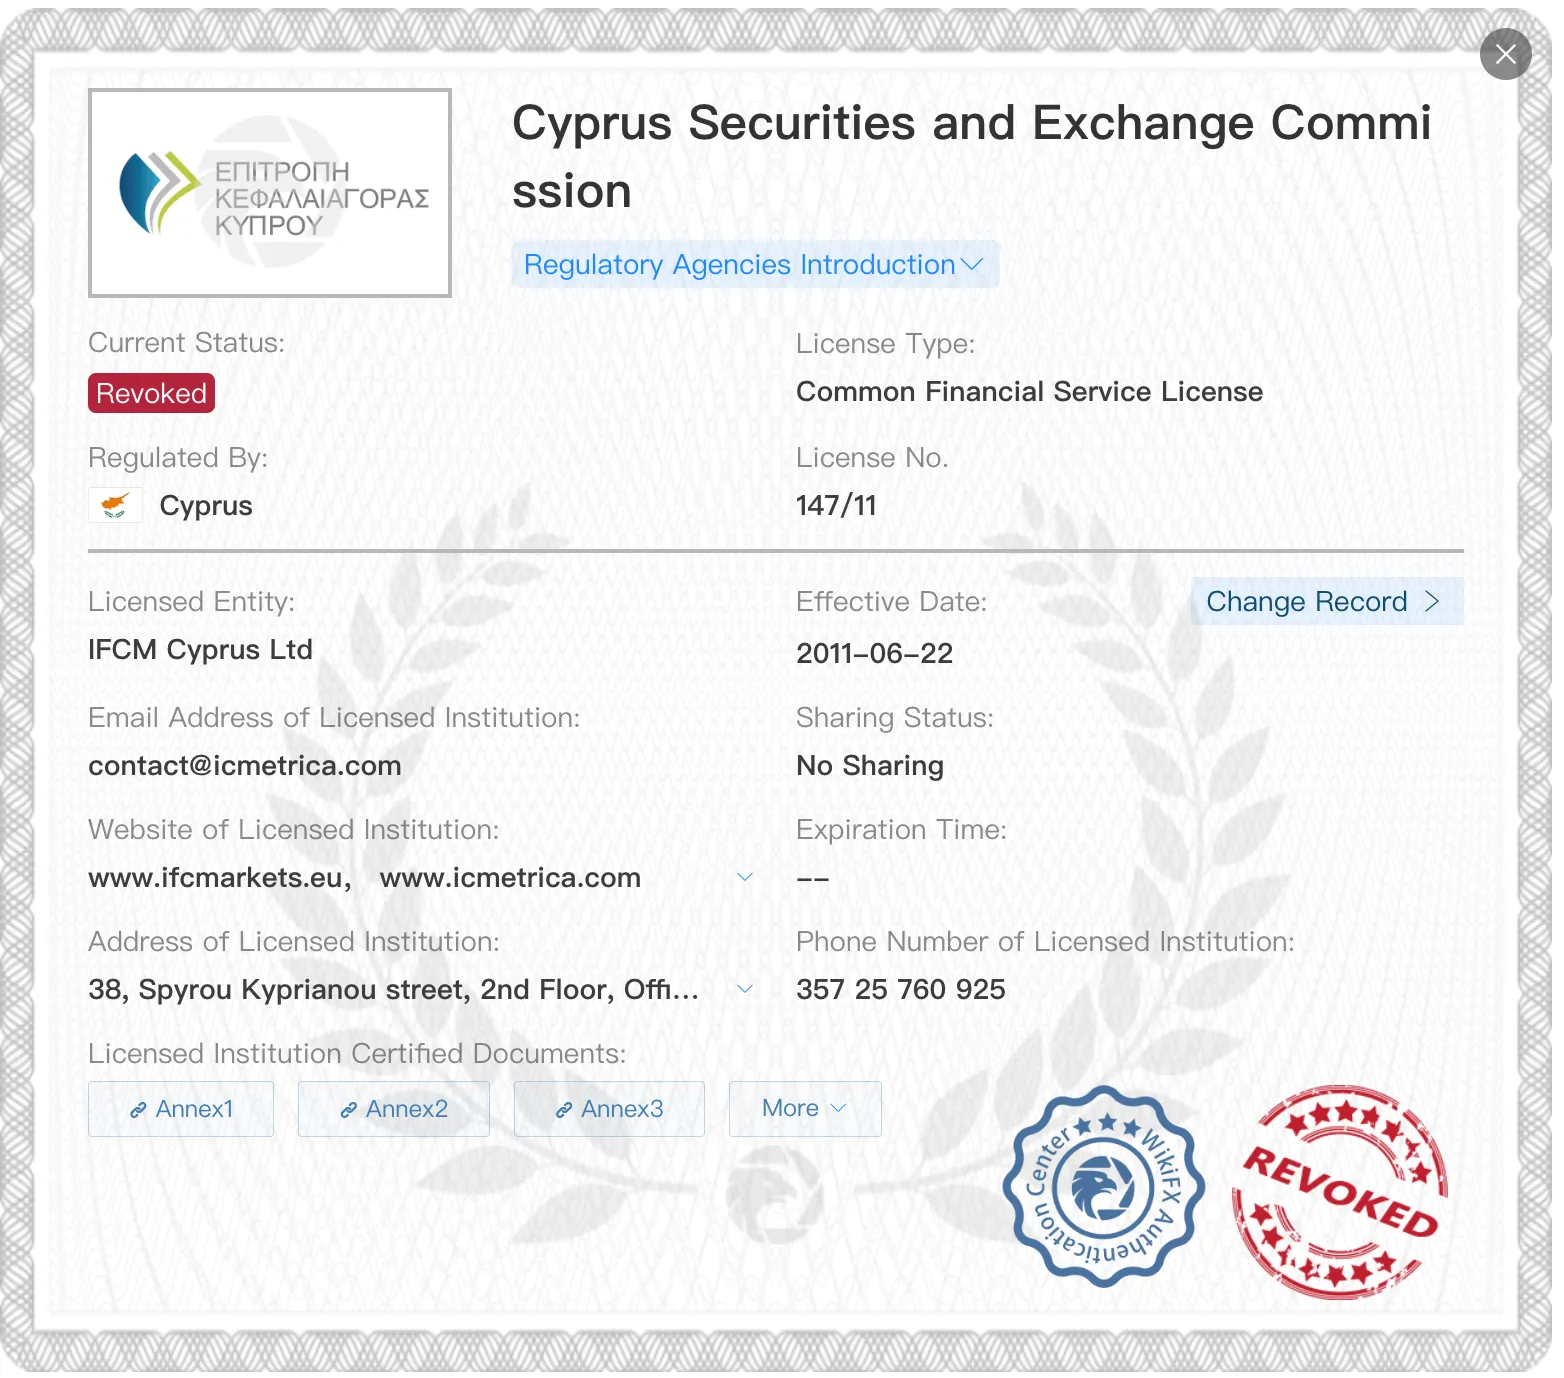Expand Regulatory Agencies Introduction
Screen dimensions: 1564x1378
click(755, 264)
